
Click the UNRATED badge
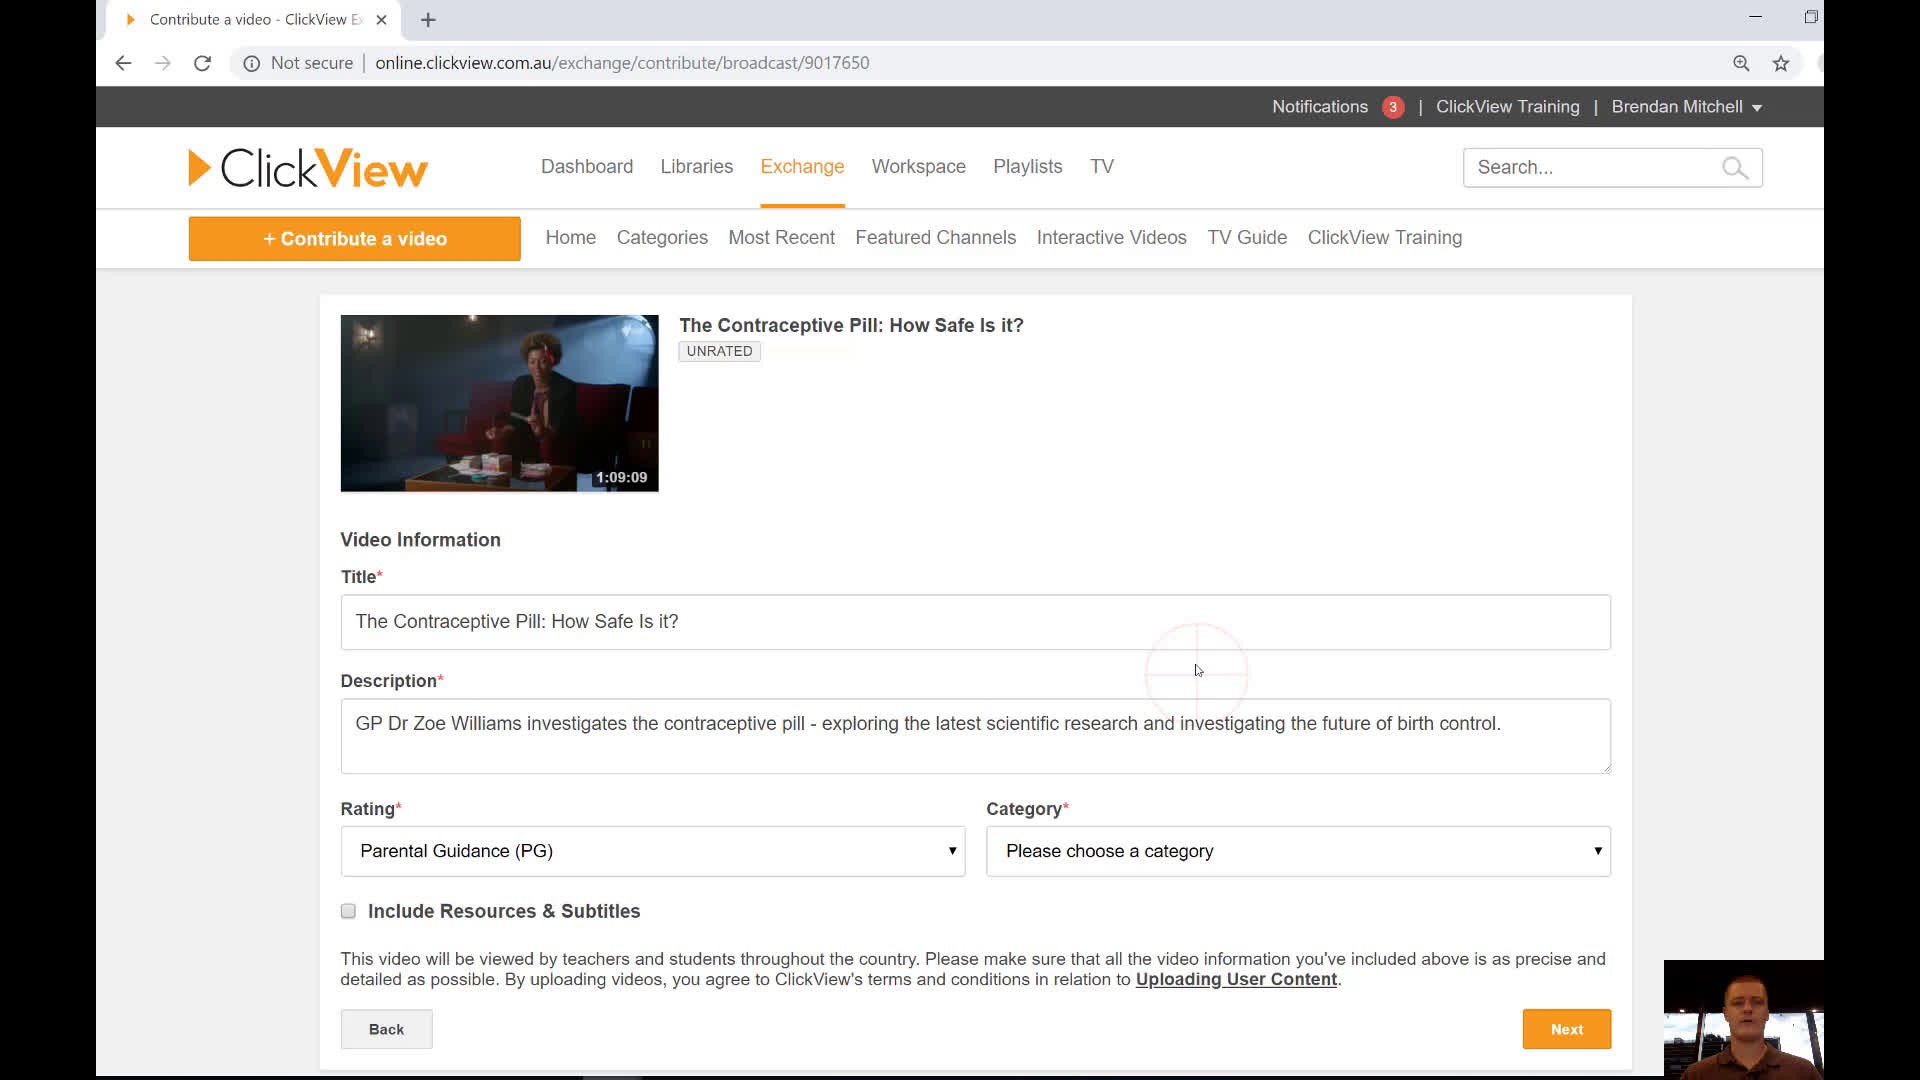point(720,351)
